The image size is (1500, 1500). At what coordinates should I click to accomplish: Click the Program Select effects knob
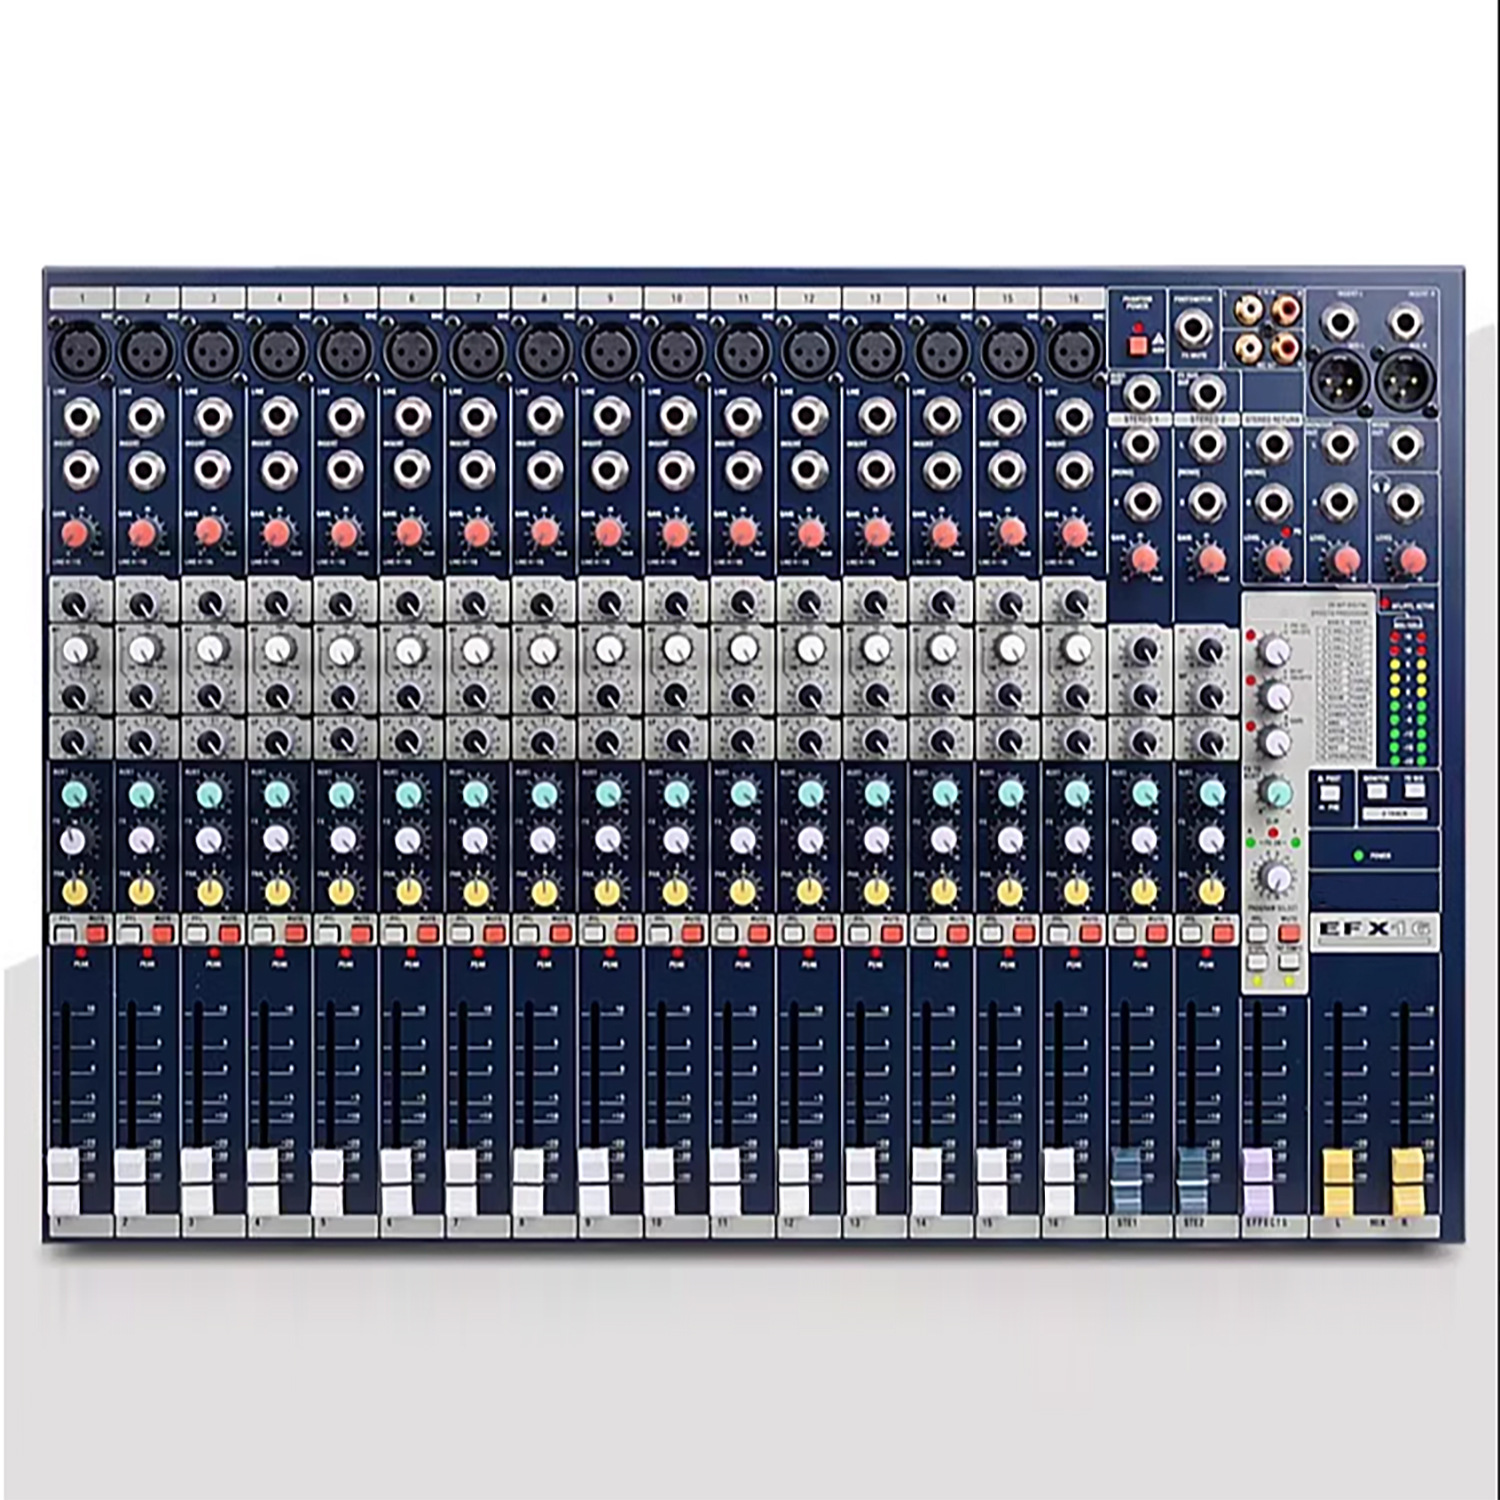click(x=1277, y=879)
